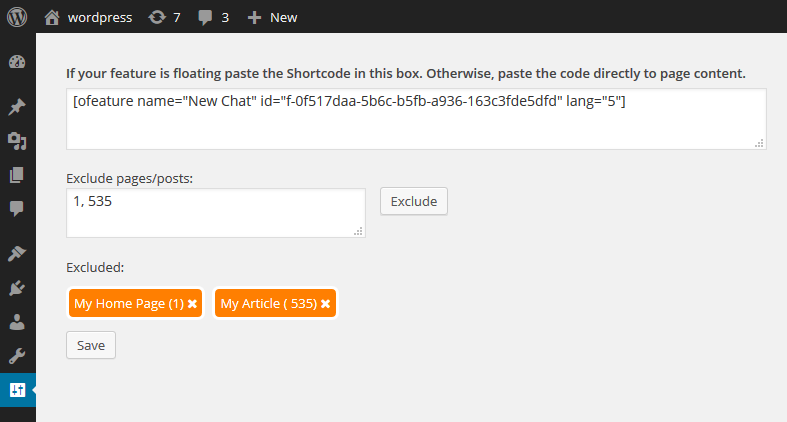The height and width of the screenshot is (422, 787).
Task: Remove My Home Page (1) from excluded
Action: point(192,304)
